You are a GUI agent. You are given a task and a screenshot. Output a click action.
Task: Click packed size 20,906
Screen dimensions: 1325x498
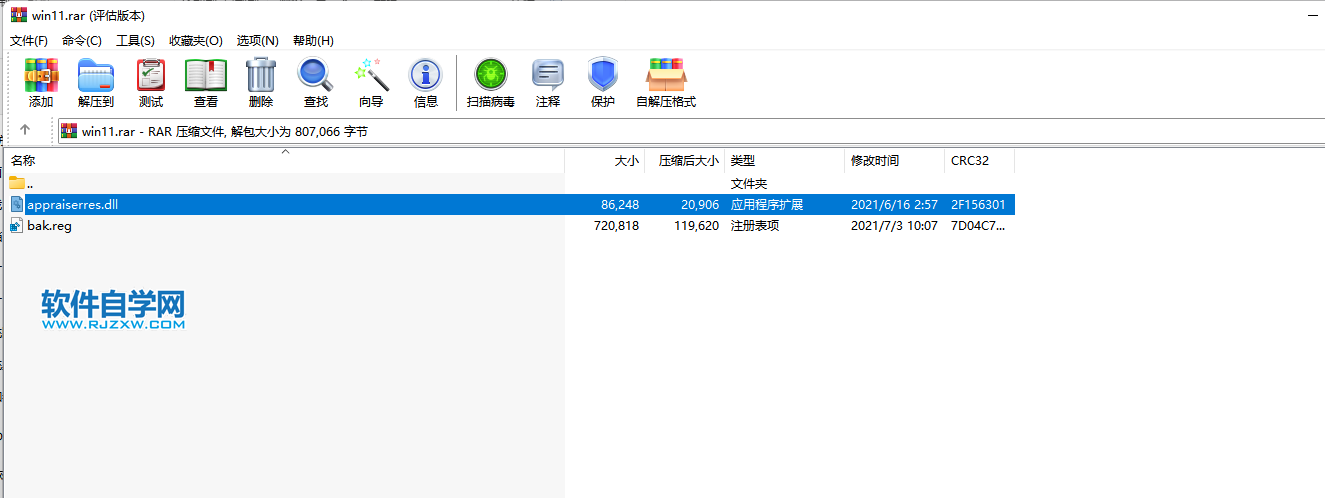(x=699, y=204)
